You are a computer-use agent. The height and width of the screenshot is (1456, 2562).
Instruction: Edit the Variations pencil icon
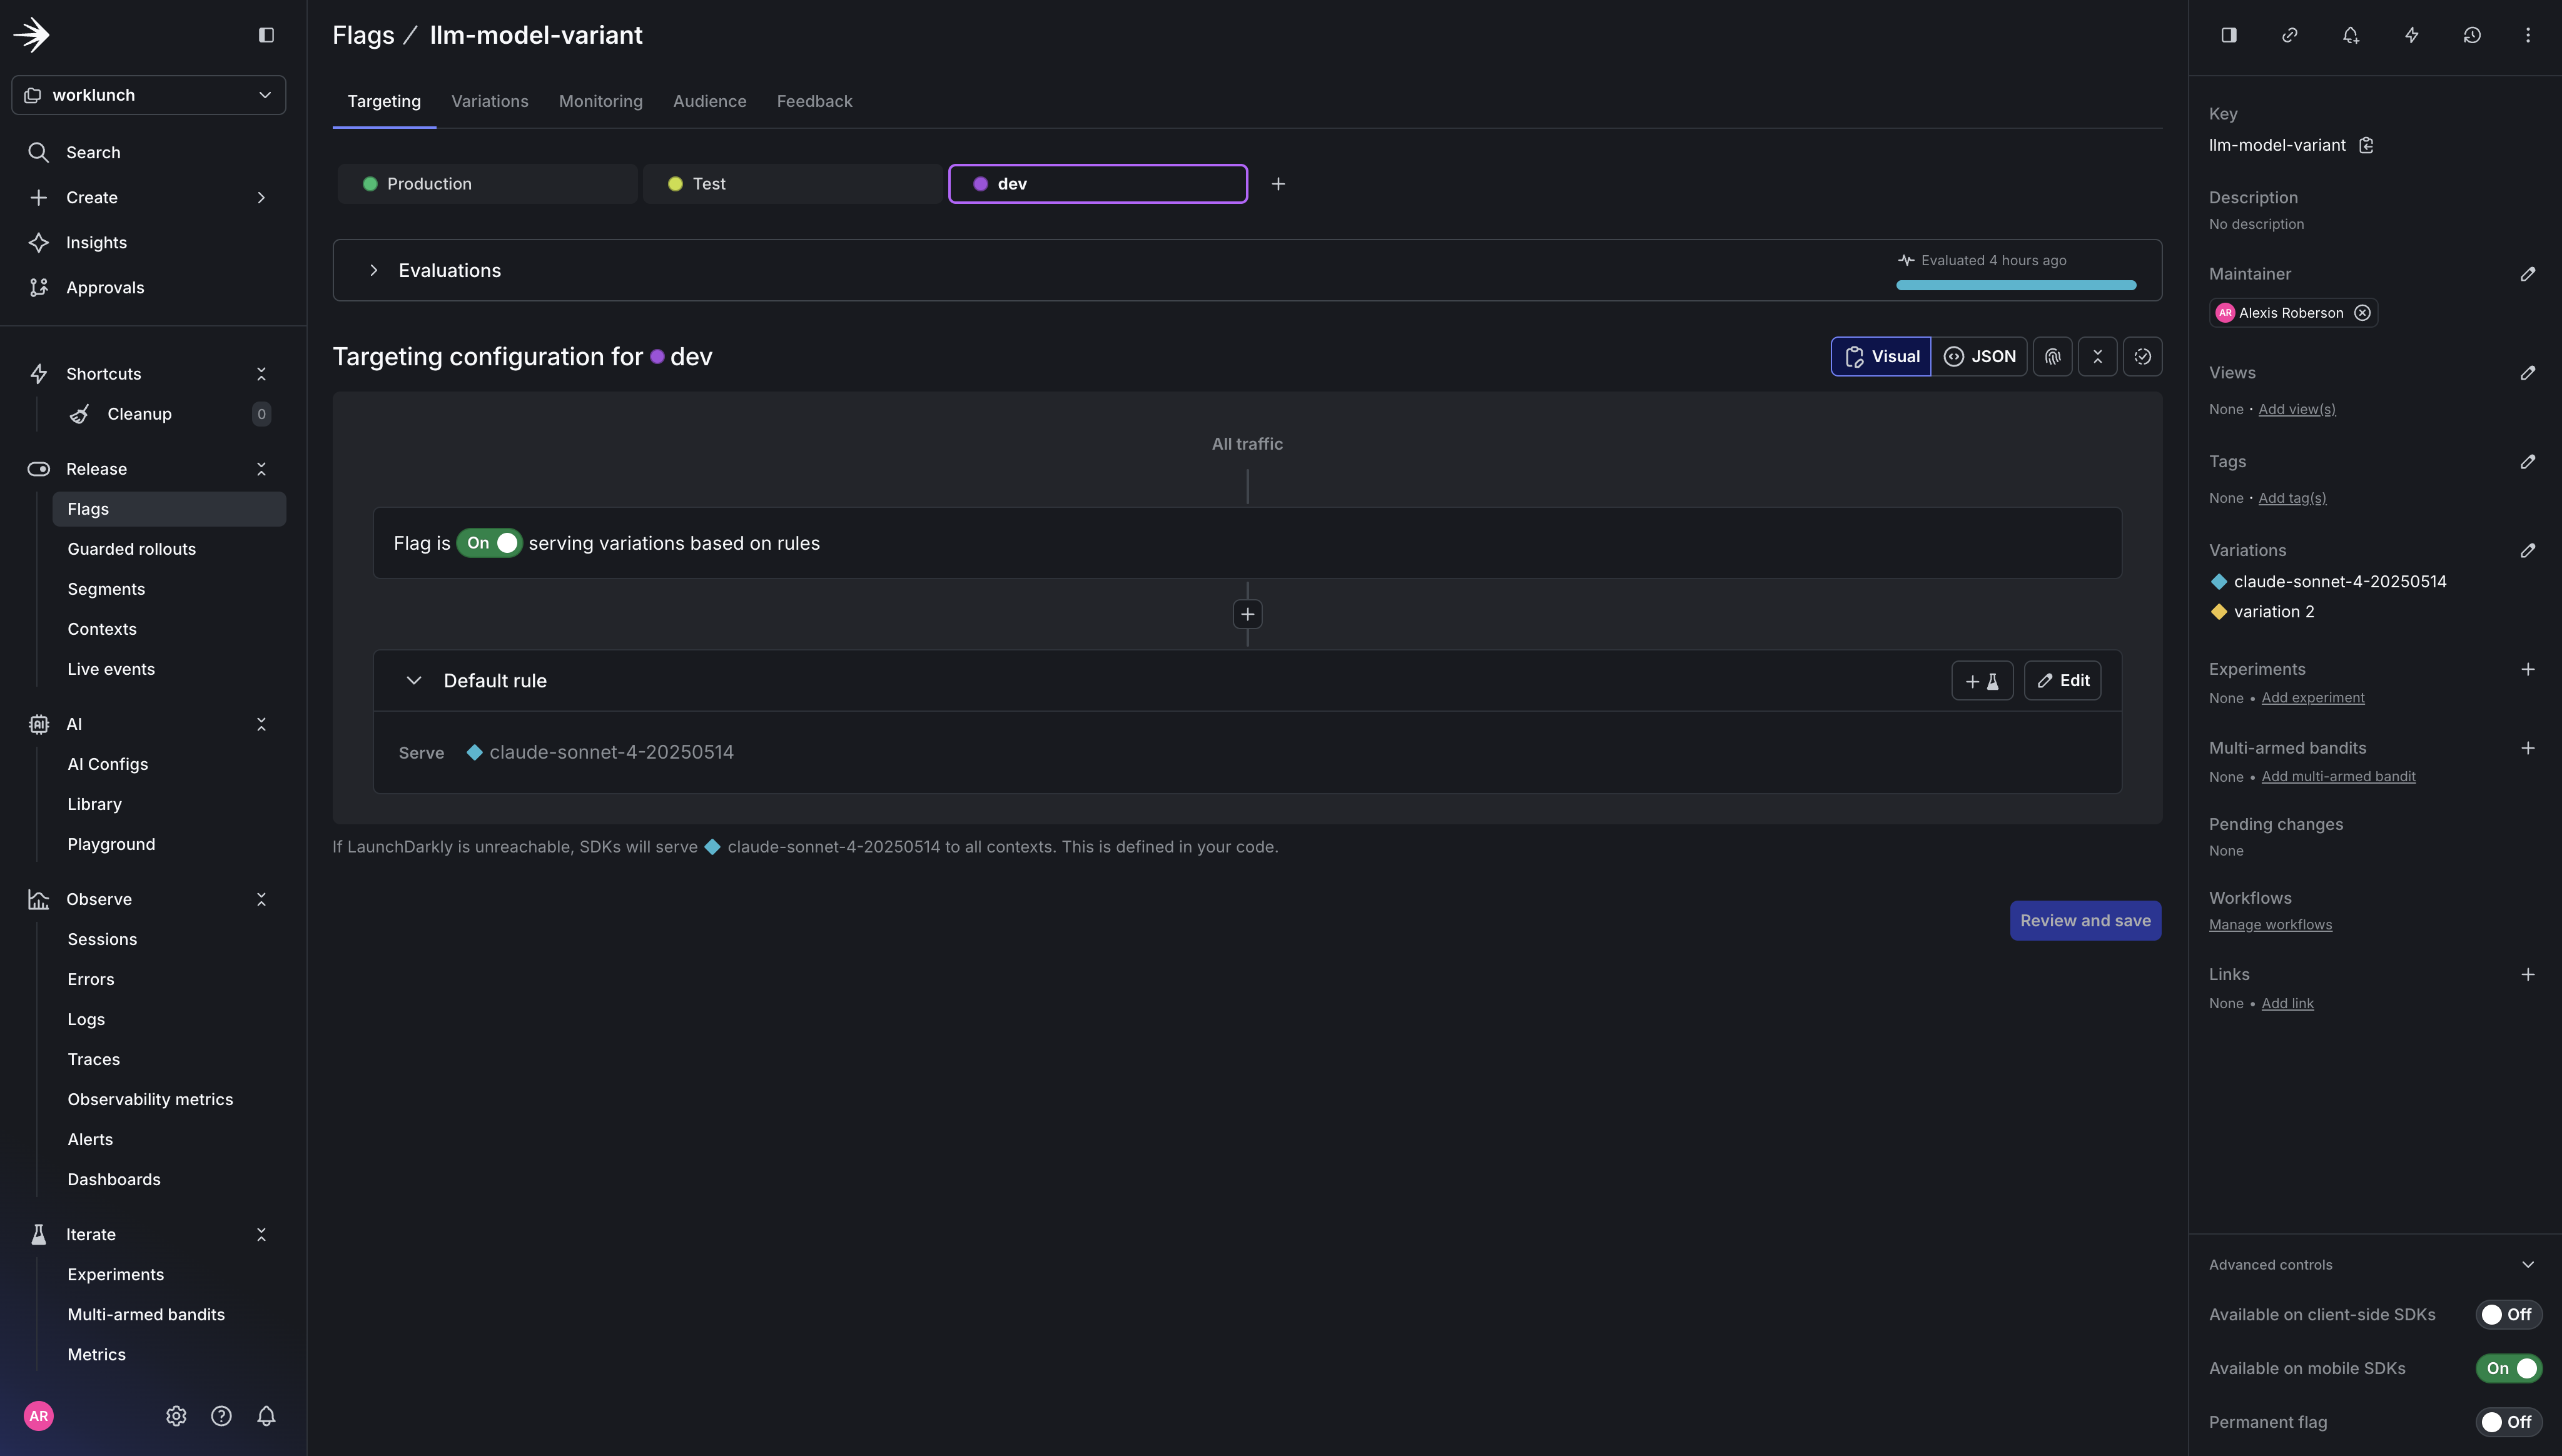2527,550
